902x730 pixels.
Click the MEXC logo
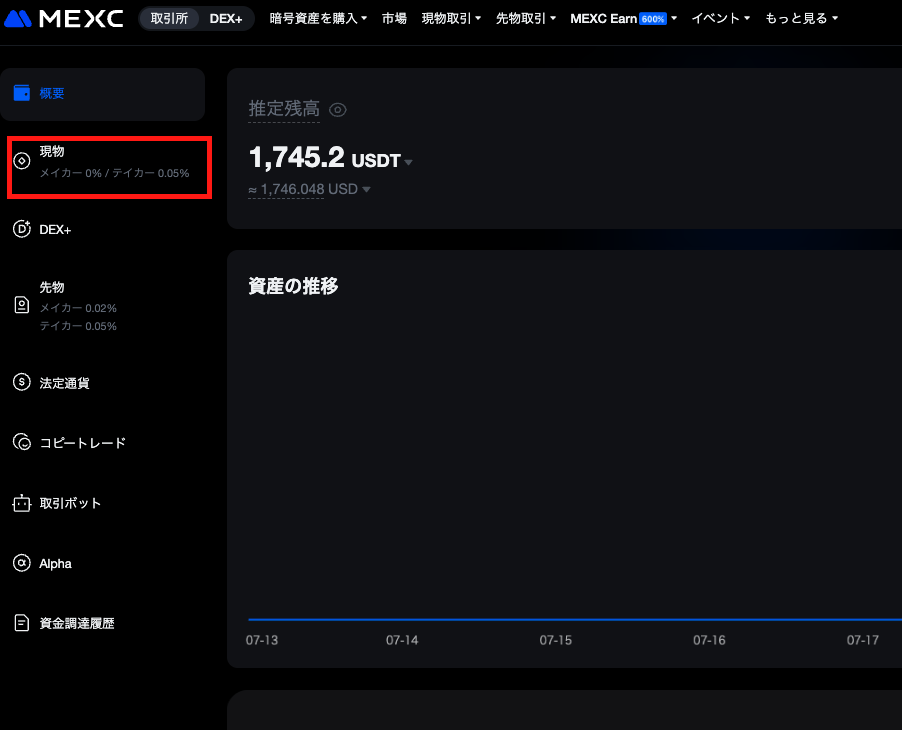[x=64, y=18]
